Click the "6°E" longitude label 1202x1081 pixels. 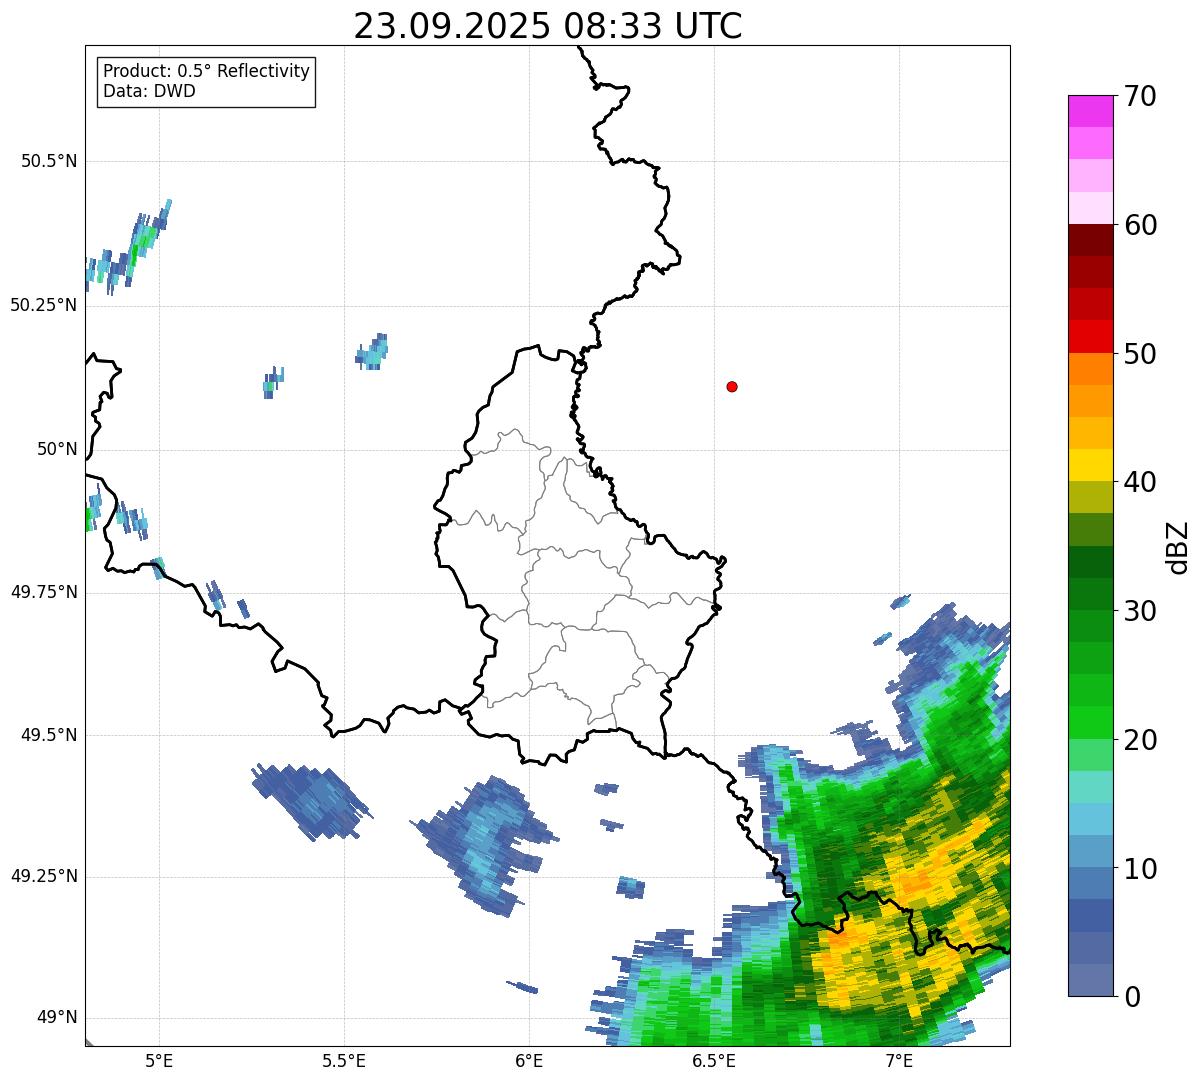529,1060
